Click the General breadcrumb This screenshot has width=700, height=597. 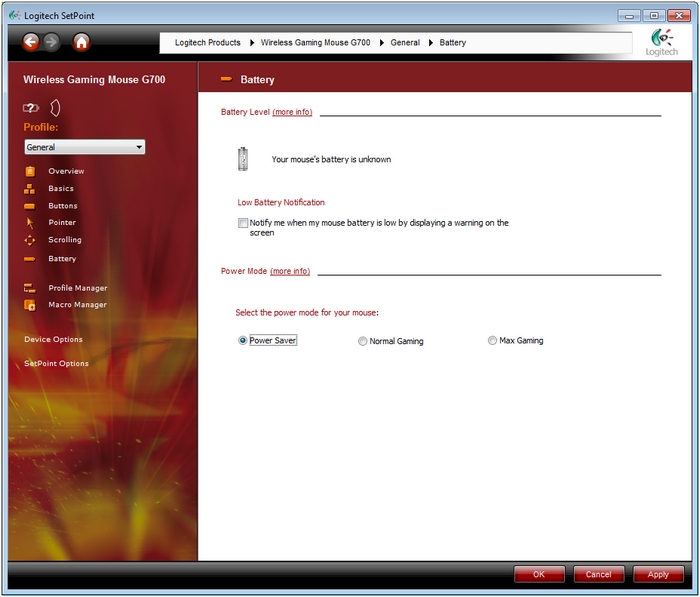click(405, 42)
